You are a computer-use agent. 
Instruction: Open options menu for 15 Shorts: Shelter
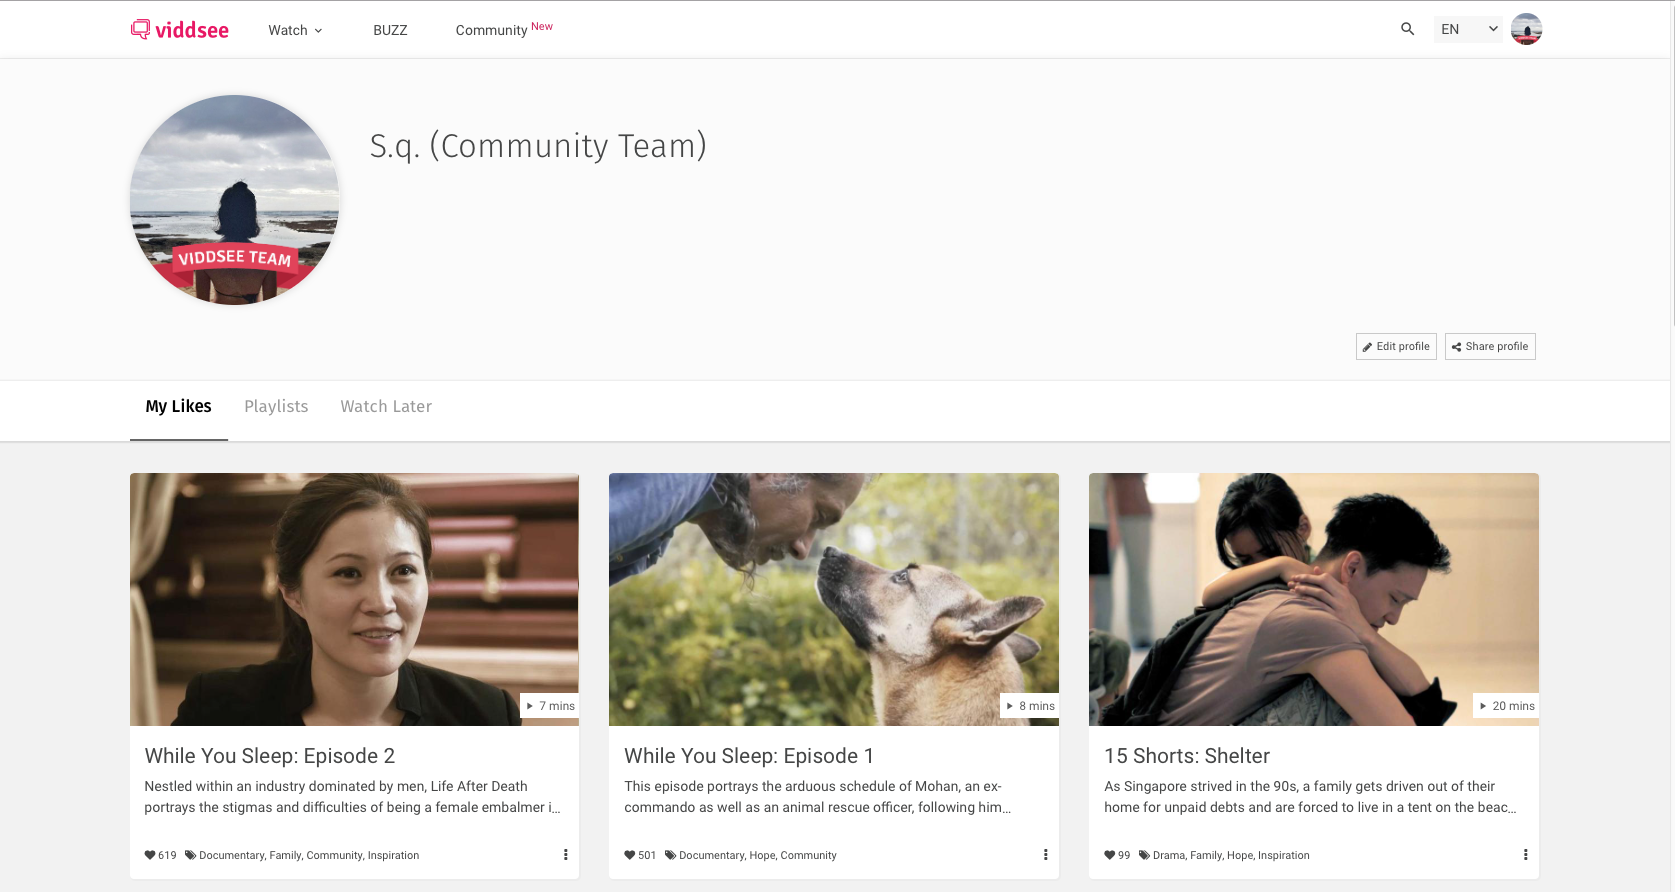tap(1525, 855)
